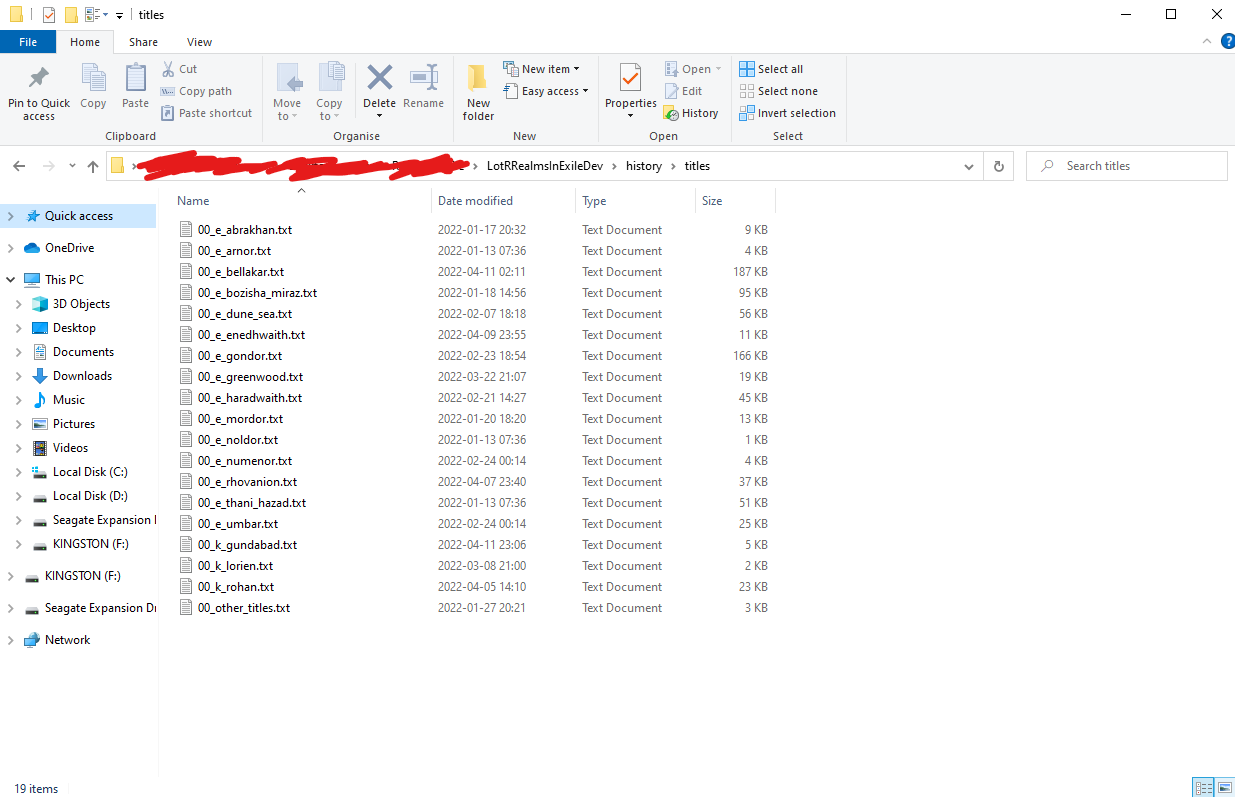Viewport: 1235px width, 797px height.
Task: Switch to the View ribbon tab
Action: [x=199, y=42]
